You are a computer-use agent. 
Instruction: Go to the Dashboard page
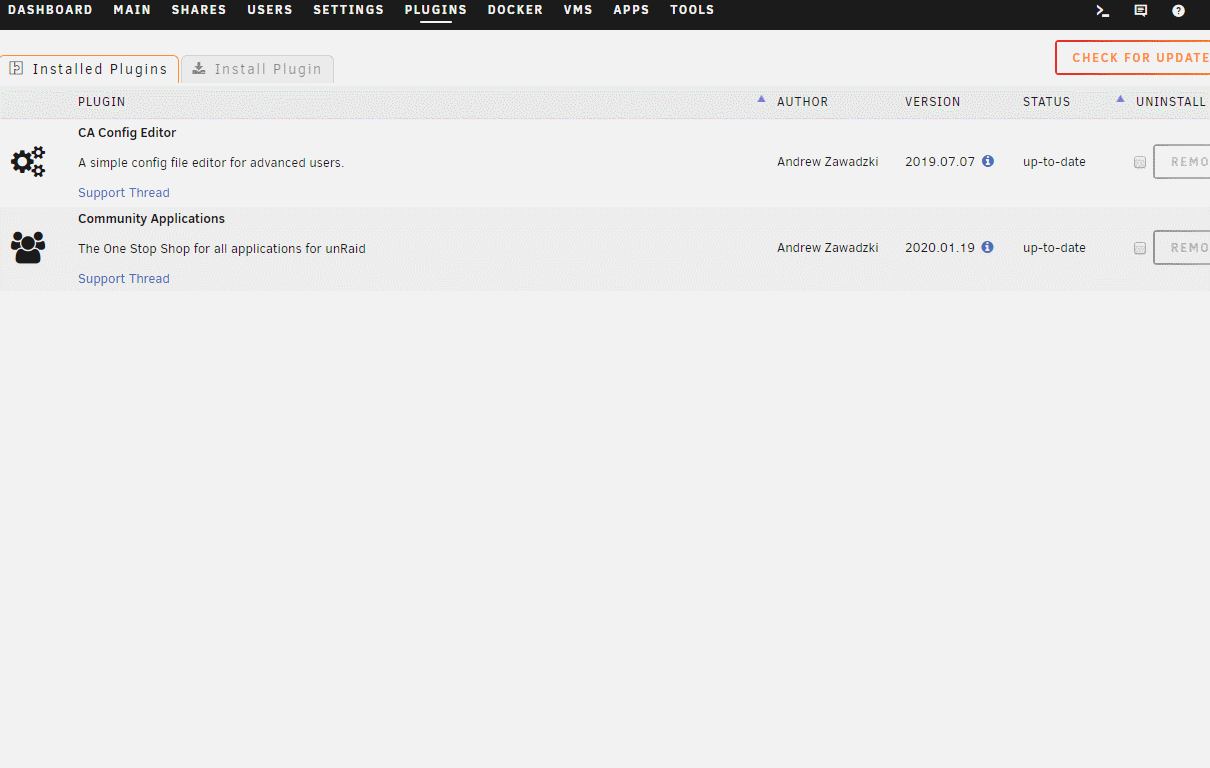tap(50, 10)
